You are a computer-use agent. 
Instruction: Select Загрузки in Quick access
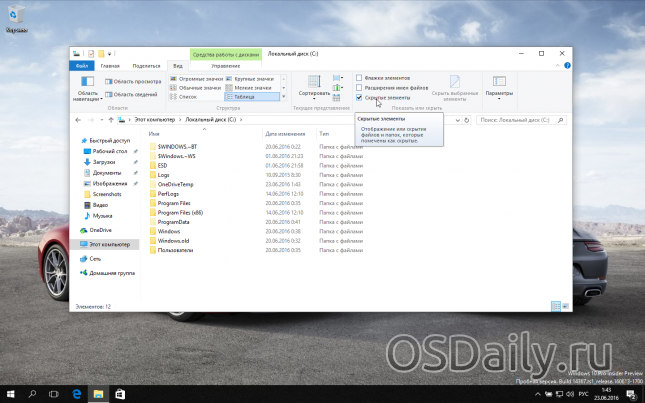[104, 162]
